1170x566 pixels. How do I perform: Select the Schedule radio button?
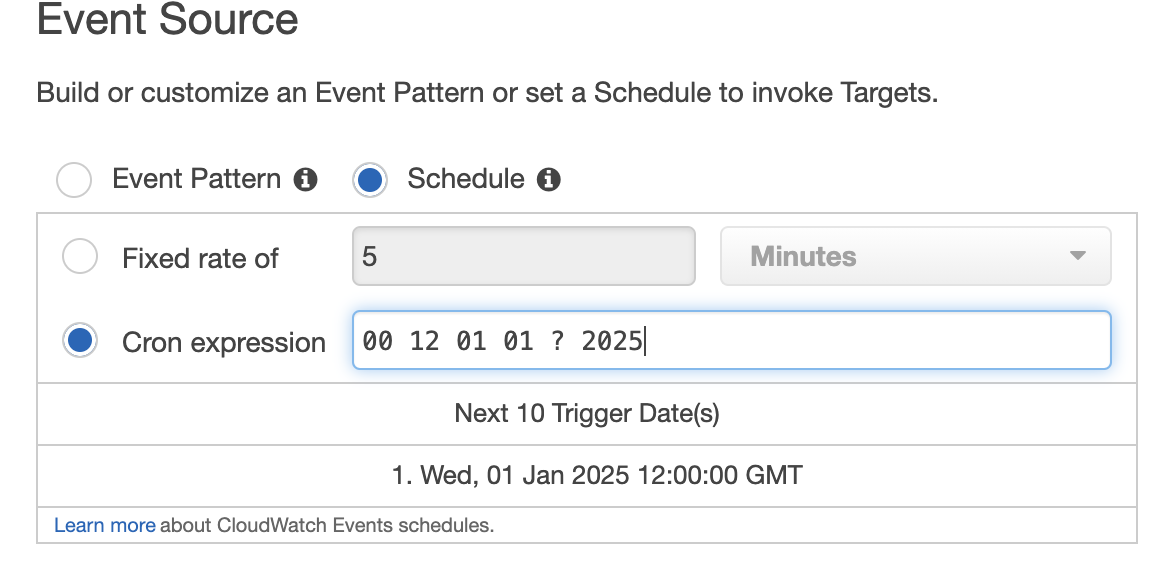tap(370, 181)
